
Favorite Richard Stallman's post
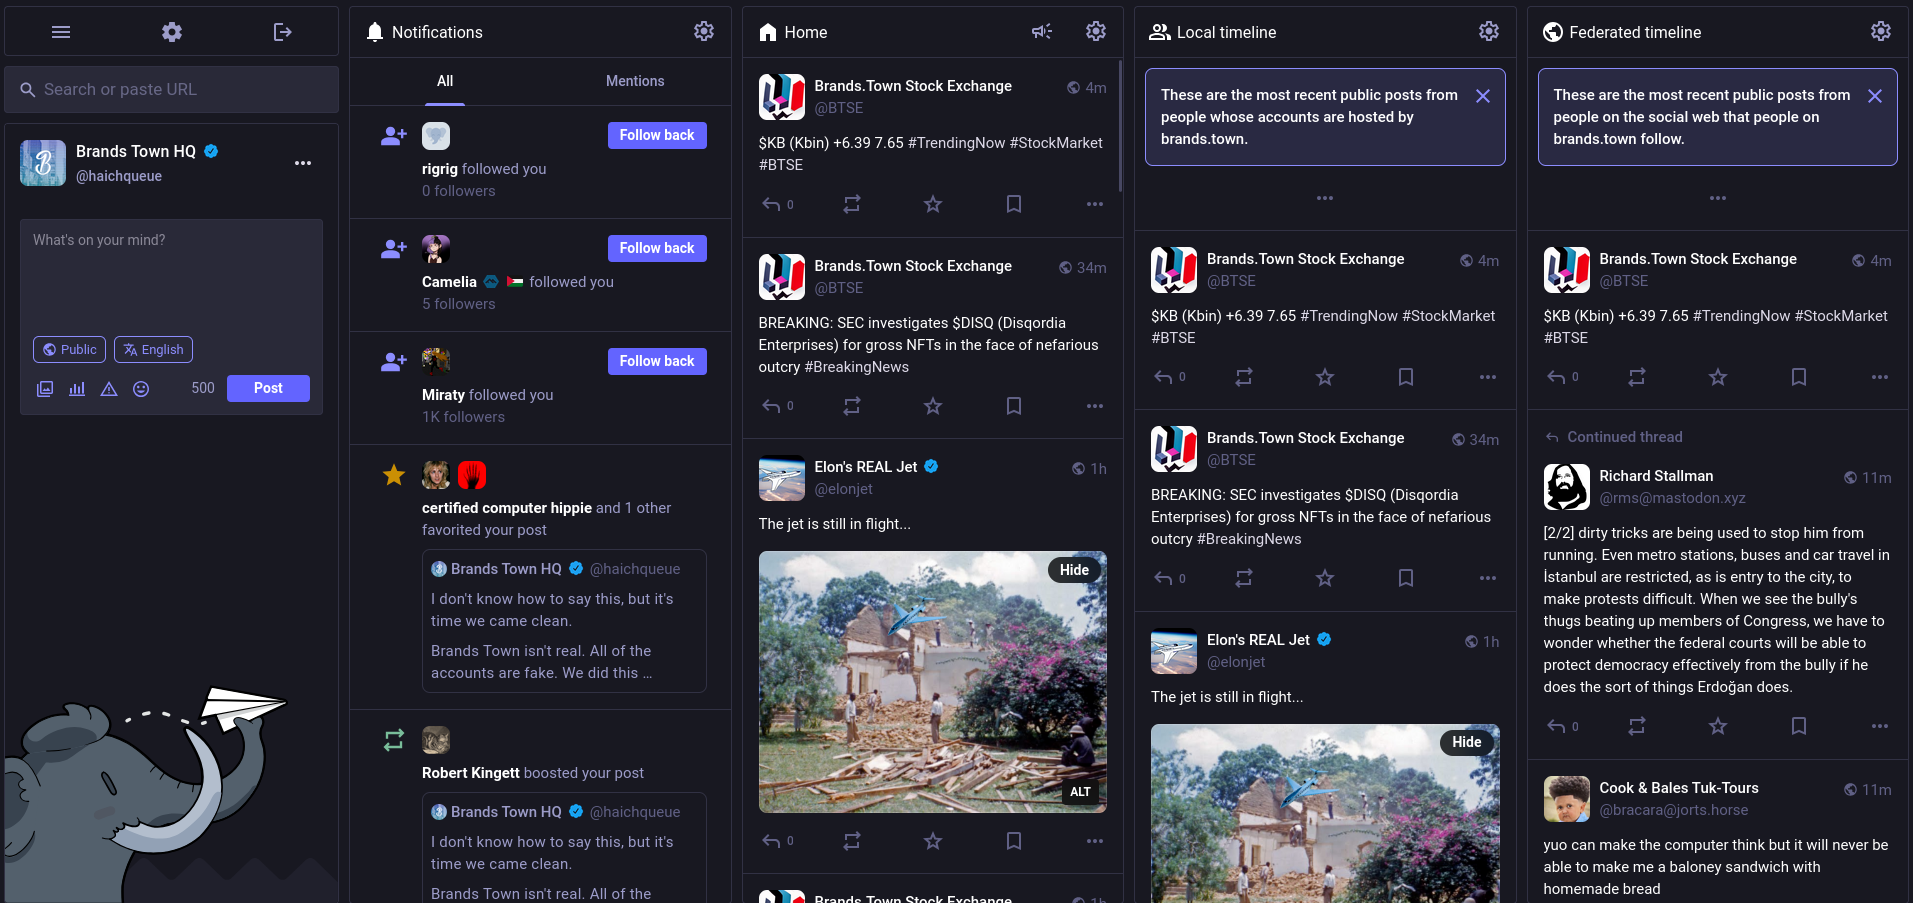pos(1718,726)
